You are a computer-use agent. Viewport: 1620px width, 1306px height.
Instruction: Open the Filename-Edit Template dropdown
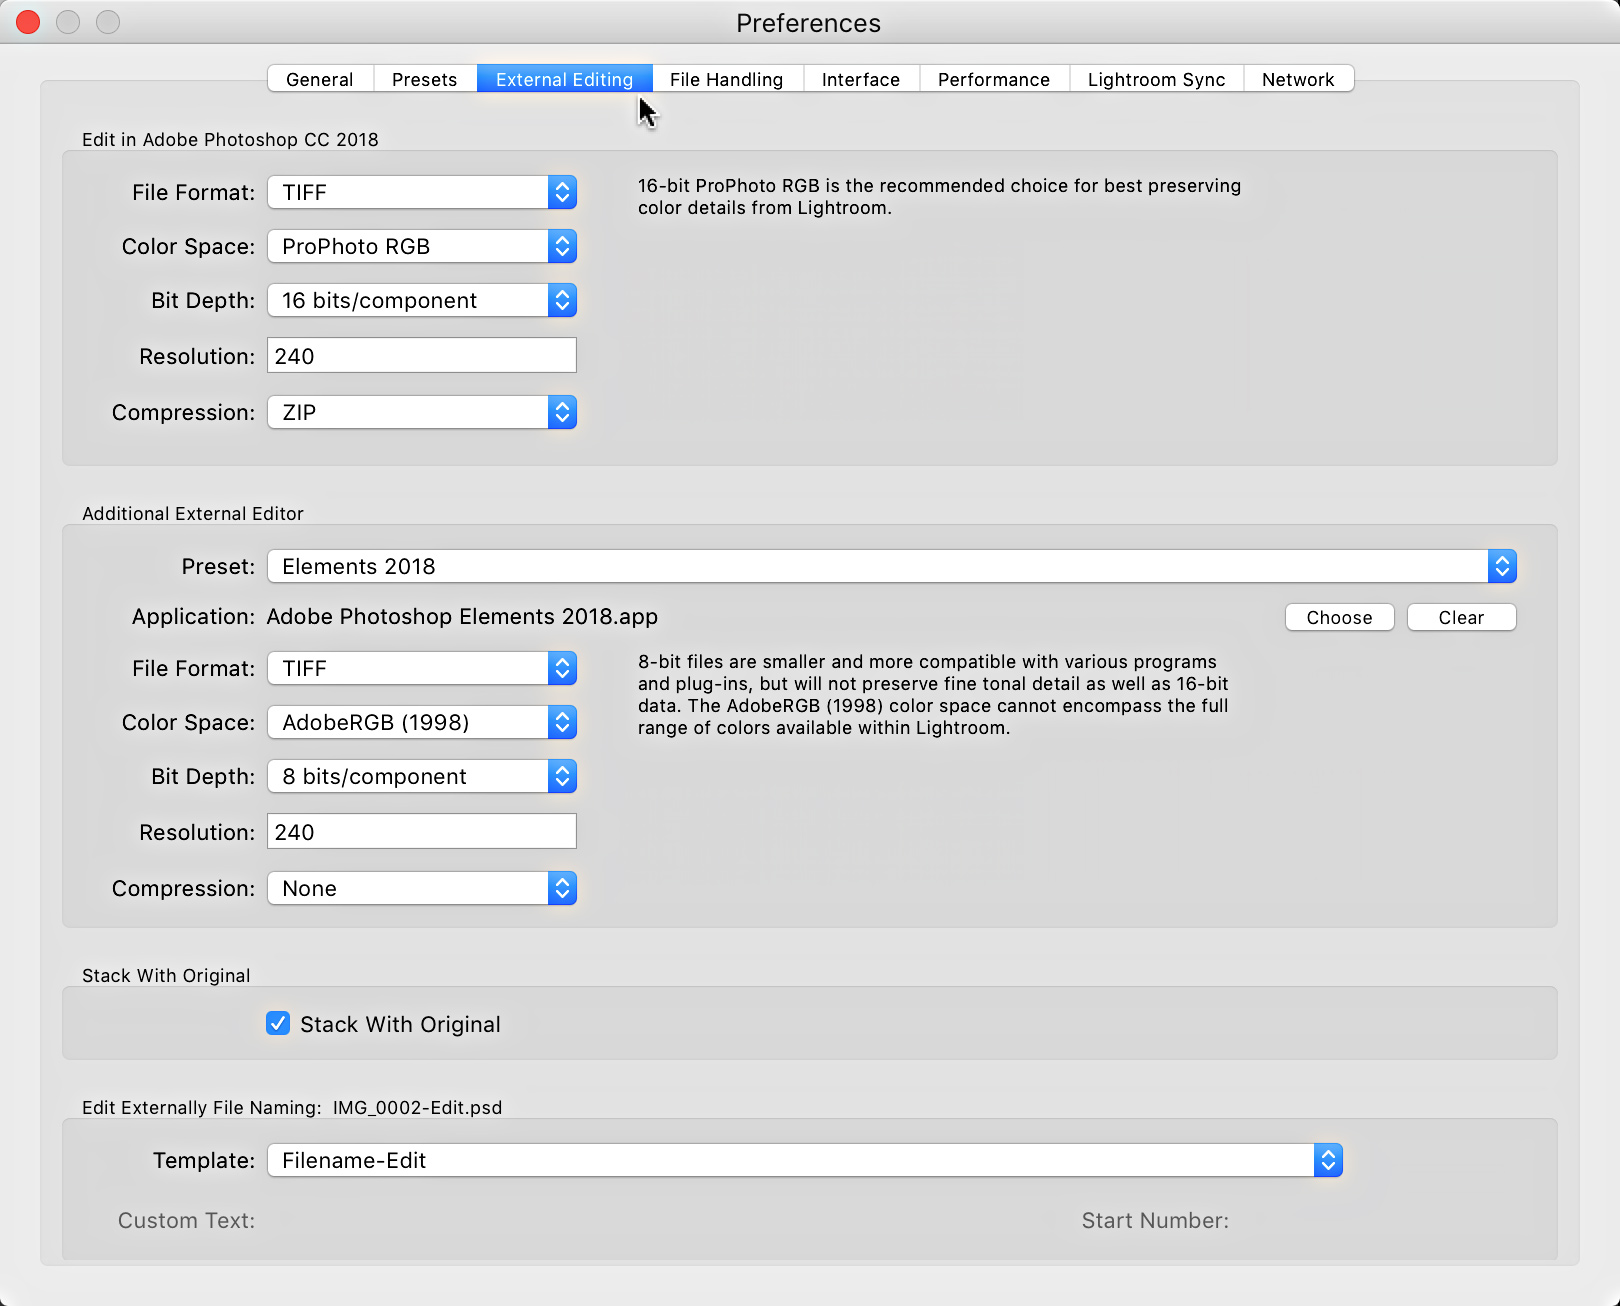coord(805,1160)
